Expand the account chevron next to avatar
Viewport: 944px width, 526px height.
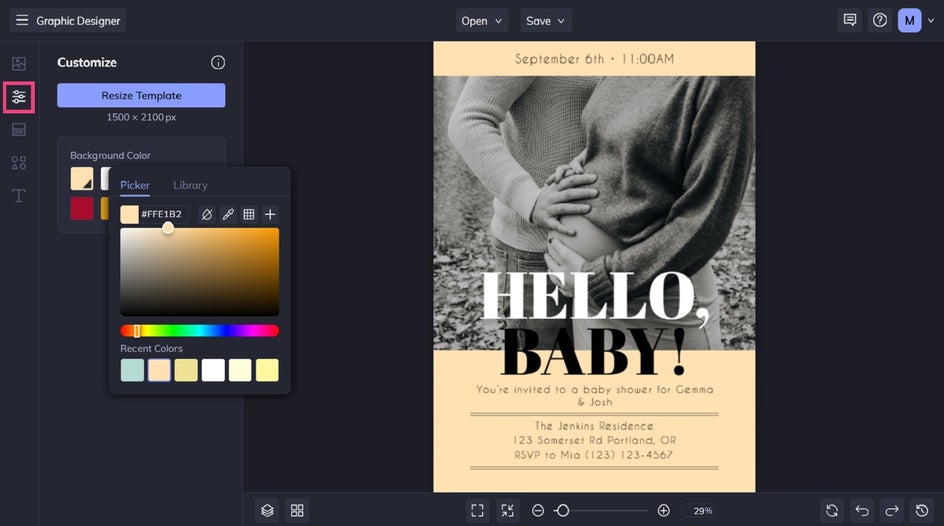[x=931, y=20]
